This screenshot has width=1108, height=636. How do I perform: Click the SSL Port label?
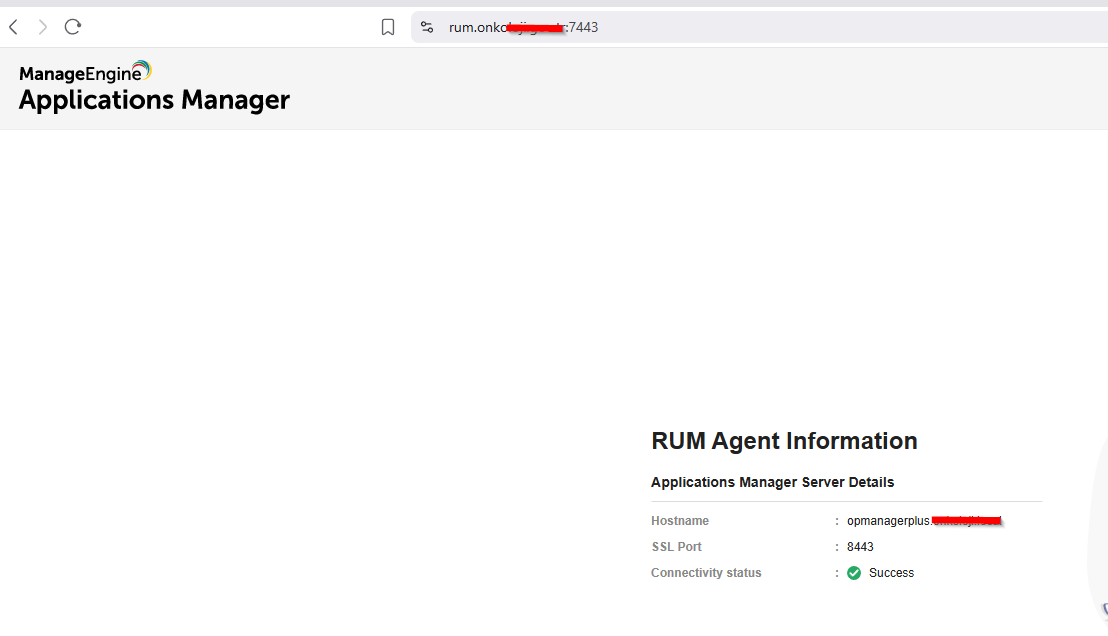[677, 547]
